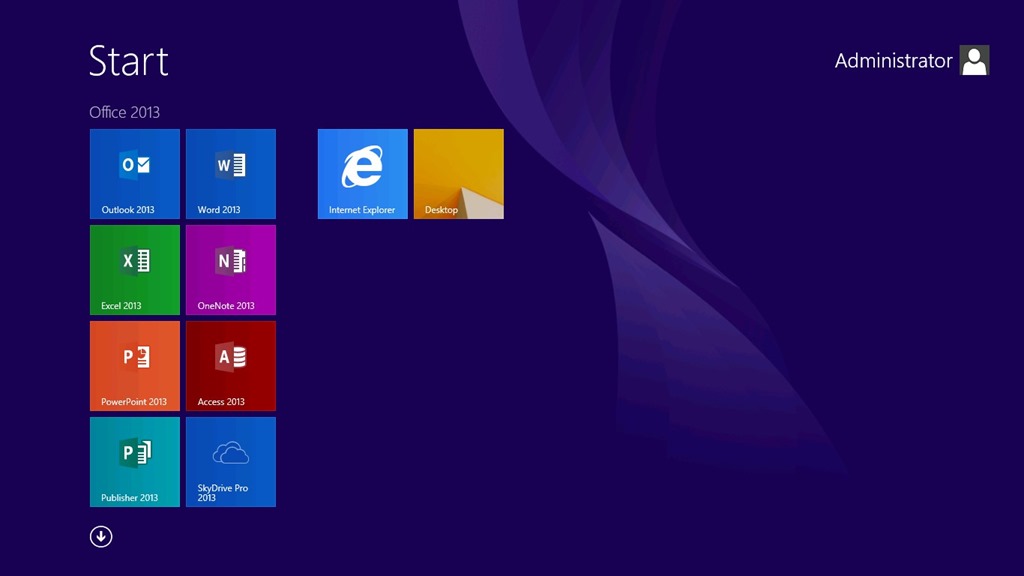Open the Outlook 2013 tile

click(x=135, y=174)
